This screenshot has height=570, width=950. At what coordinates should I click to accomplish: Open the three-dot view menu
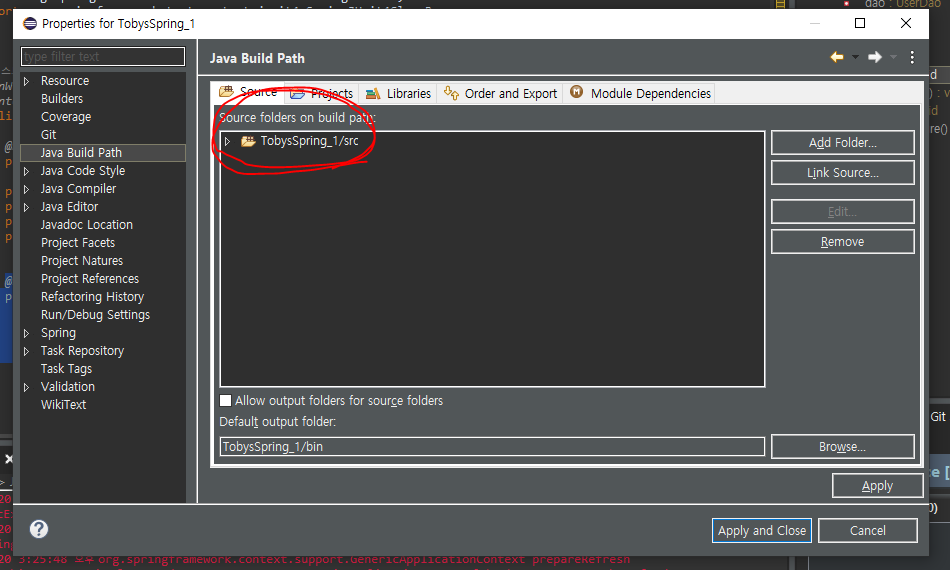tap(912, 57)
